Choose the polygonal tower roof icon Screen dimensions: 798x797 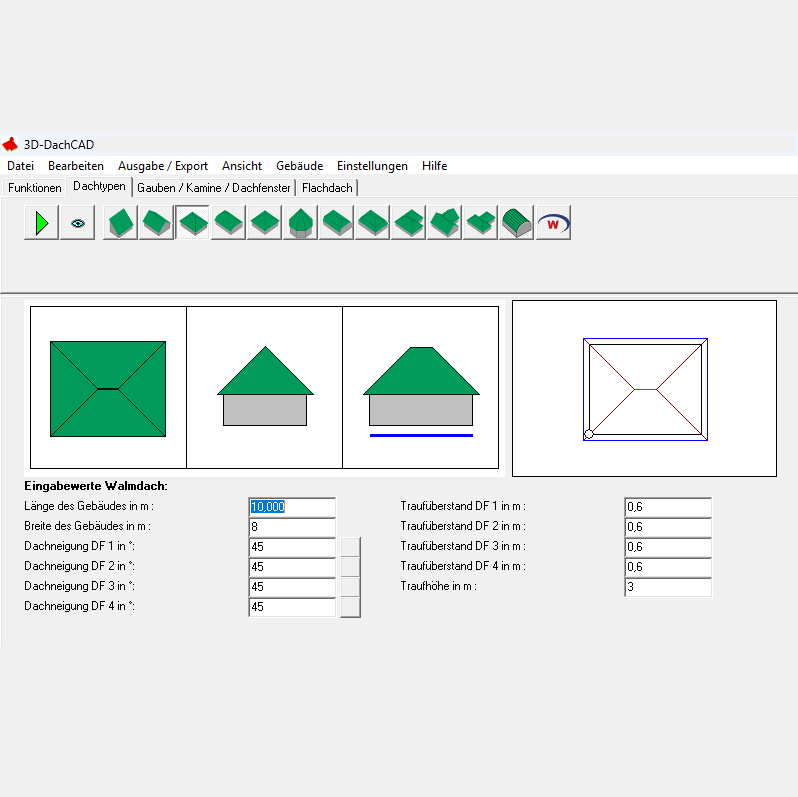click(300, 223)
